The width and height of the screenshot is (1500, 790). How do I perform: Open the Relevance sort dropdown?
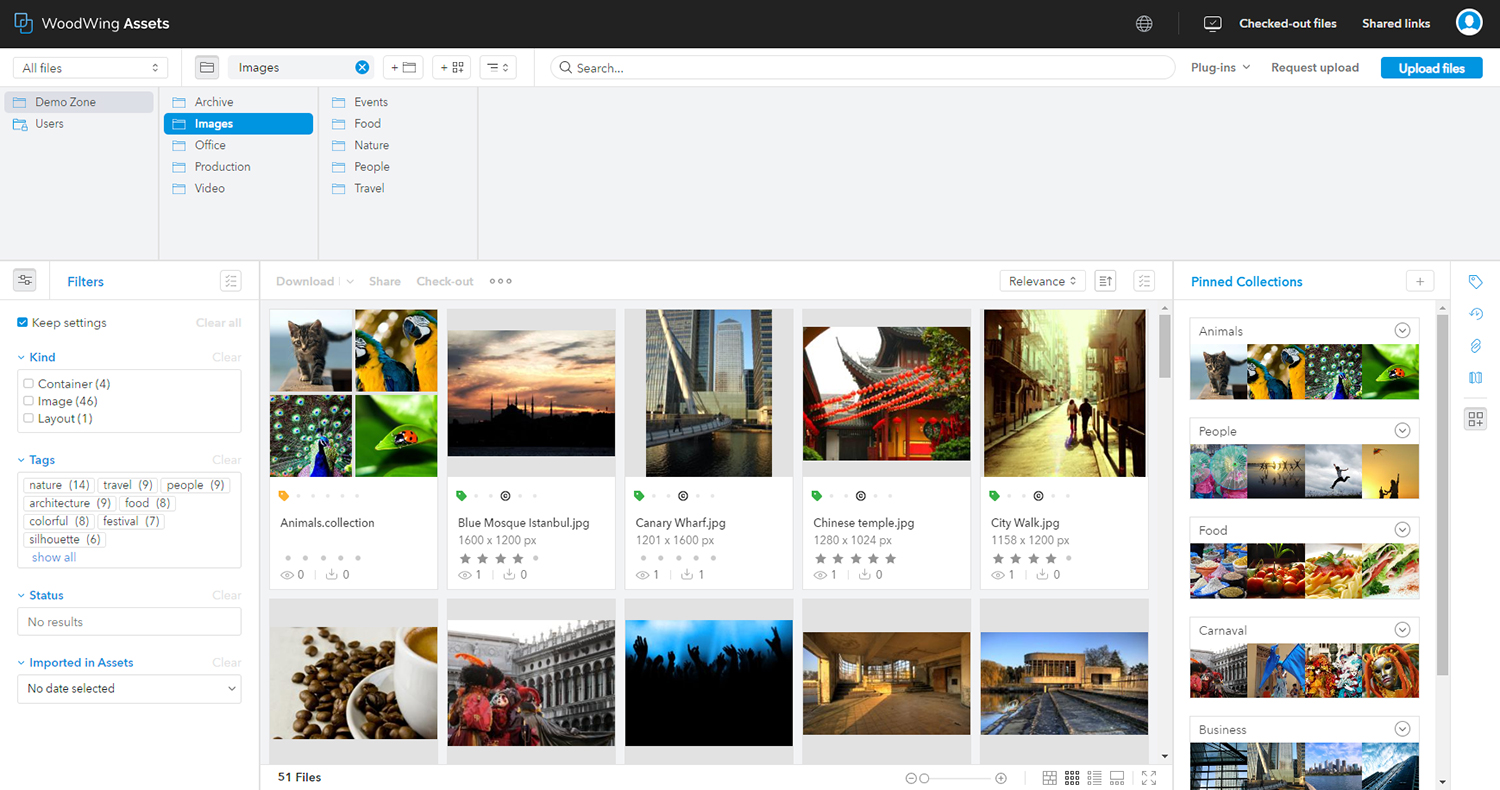coord(1043,281)
